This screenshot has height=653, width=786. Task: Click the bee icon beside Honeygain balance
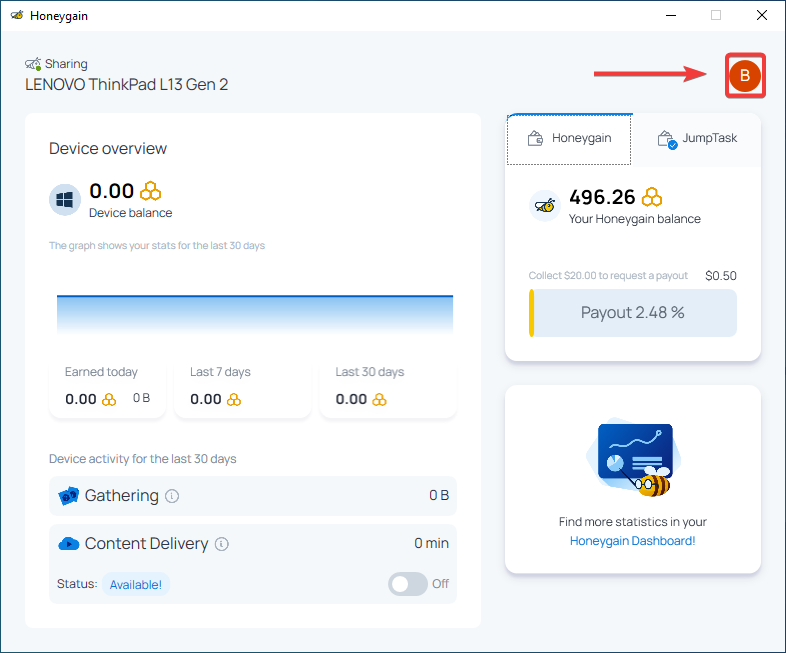tap(545, 205)
